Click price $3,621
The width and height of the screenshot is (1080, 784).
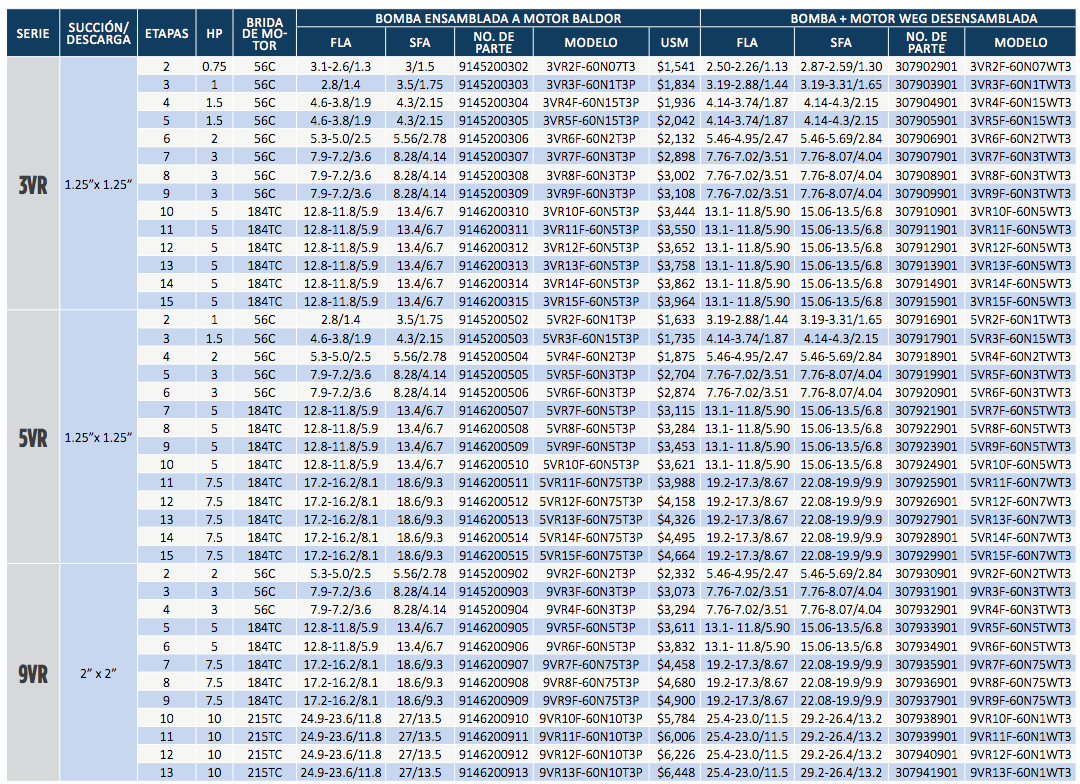coord(675,464)
